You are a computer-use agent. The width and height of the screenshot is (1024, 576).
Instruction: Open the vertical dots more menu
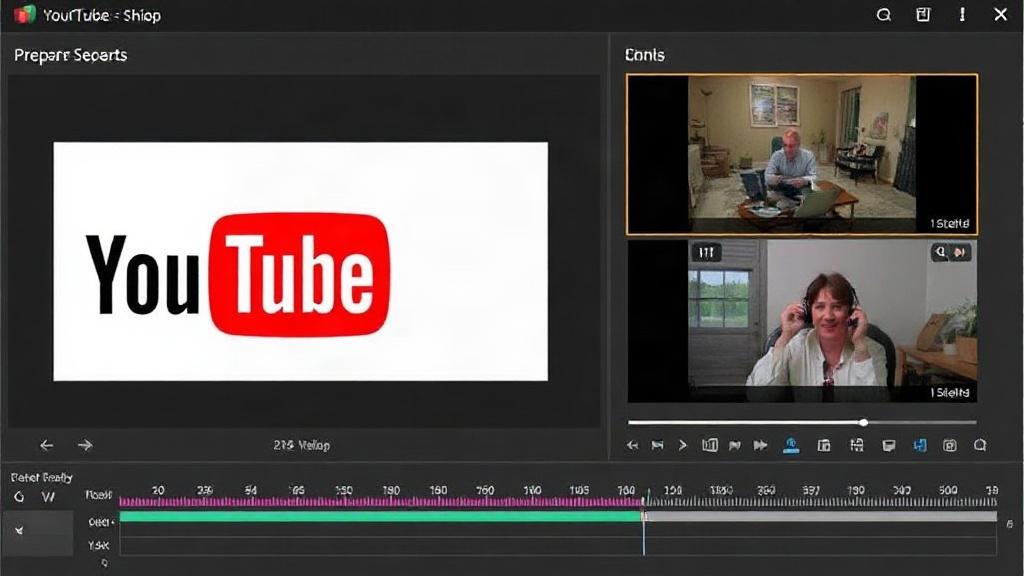(962, 14)
